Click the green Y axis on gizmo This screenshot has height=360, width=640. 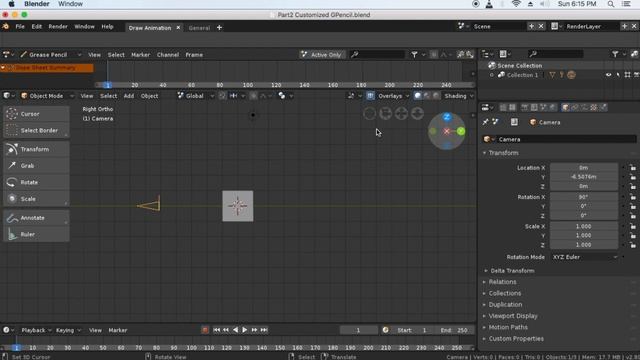461,131
